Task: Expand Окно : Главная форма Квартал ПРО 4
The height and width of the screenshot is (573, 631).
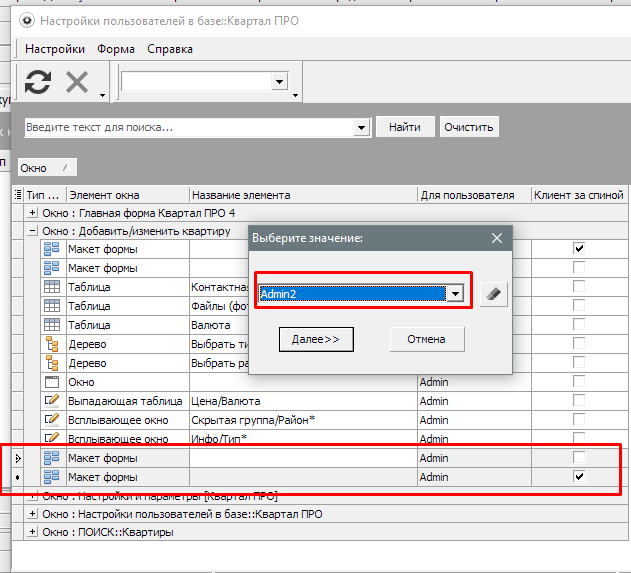Action: 33,213
